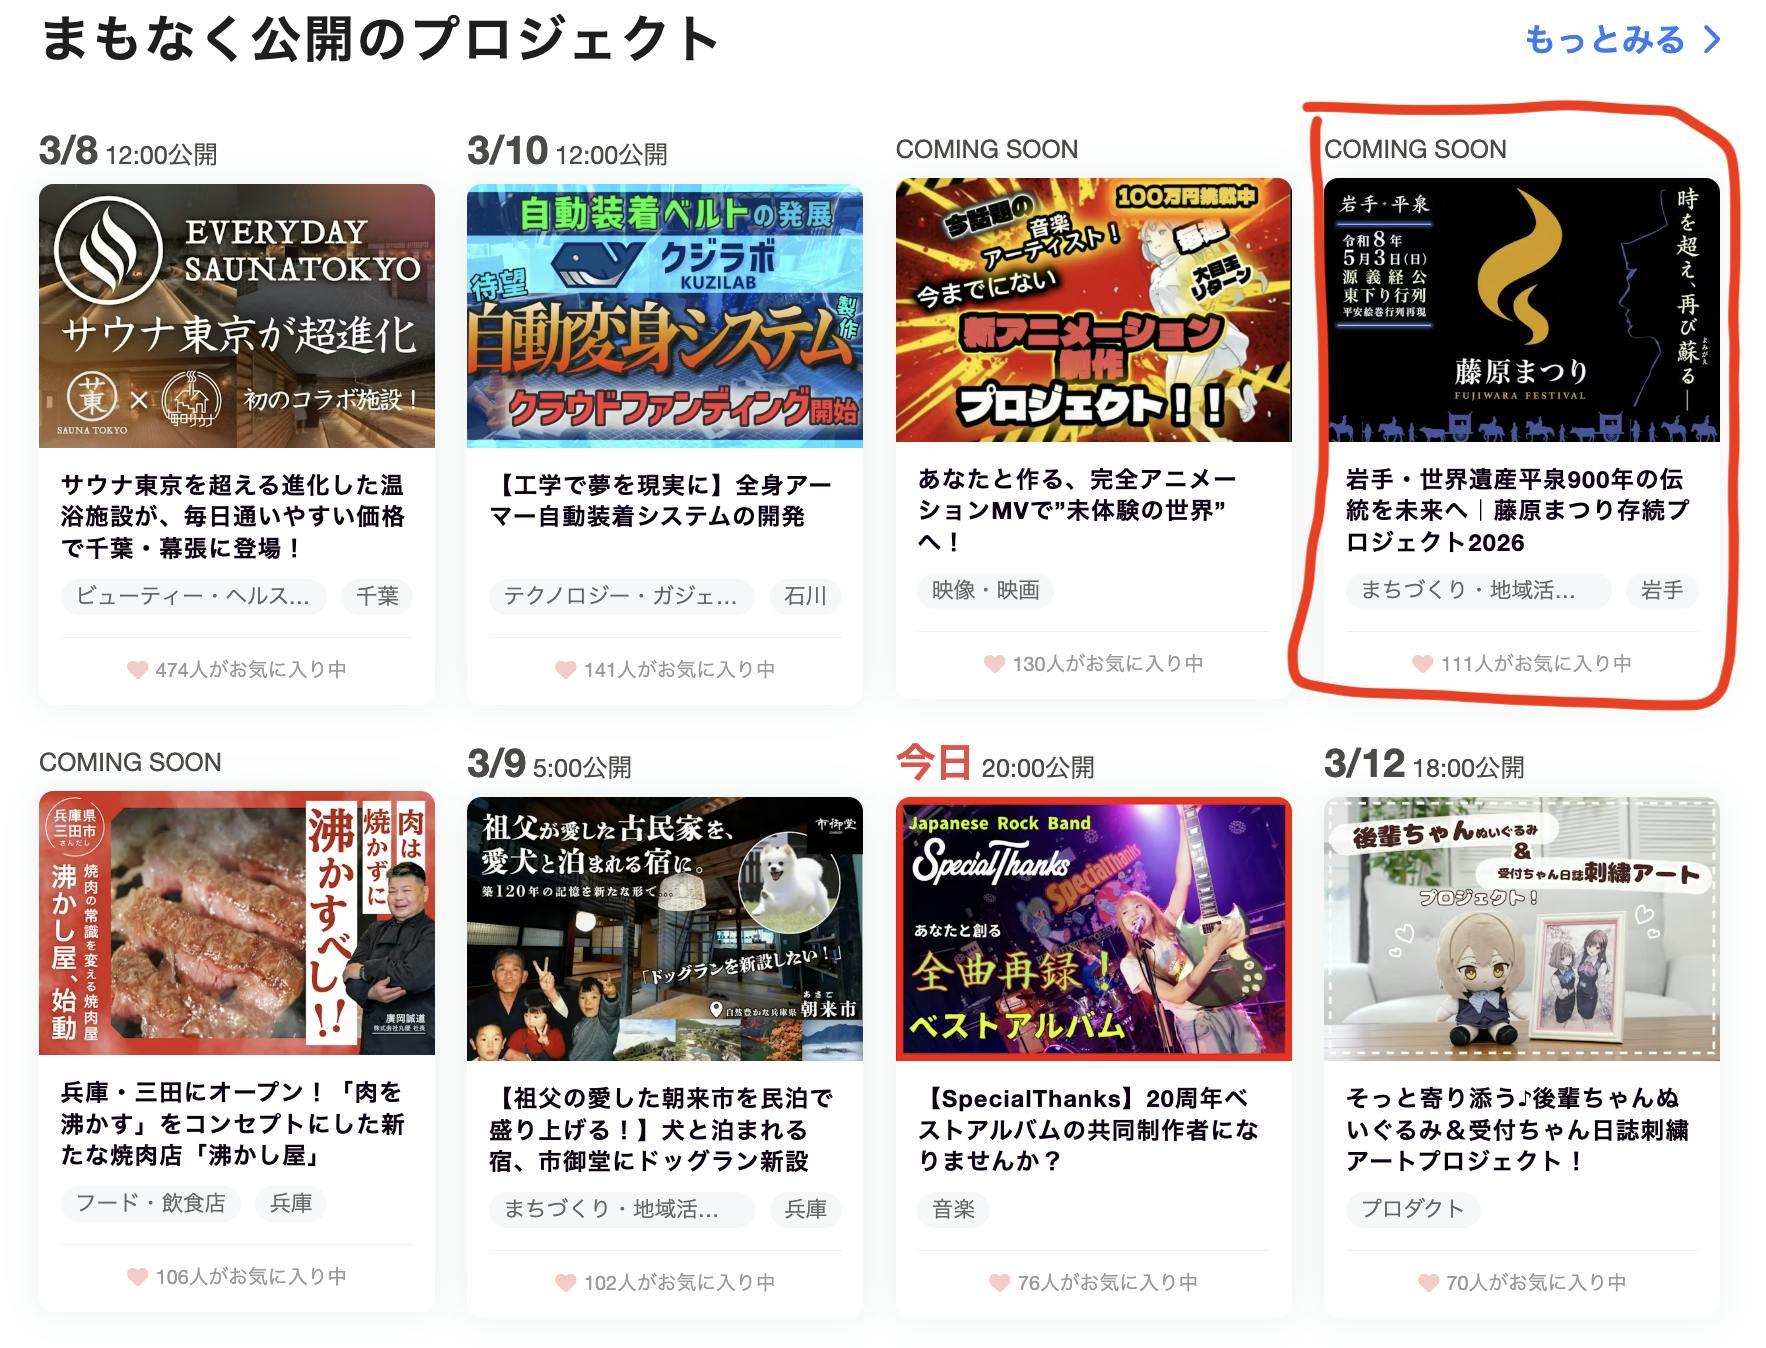Click heart icon on 後輩ちゃん plush card

coord(1428,1283)
